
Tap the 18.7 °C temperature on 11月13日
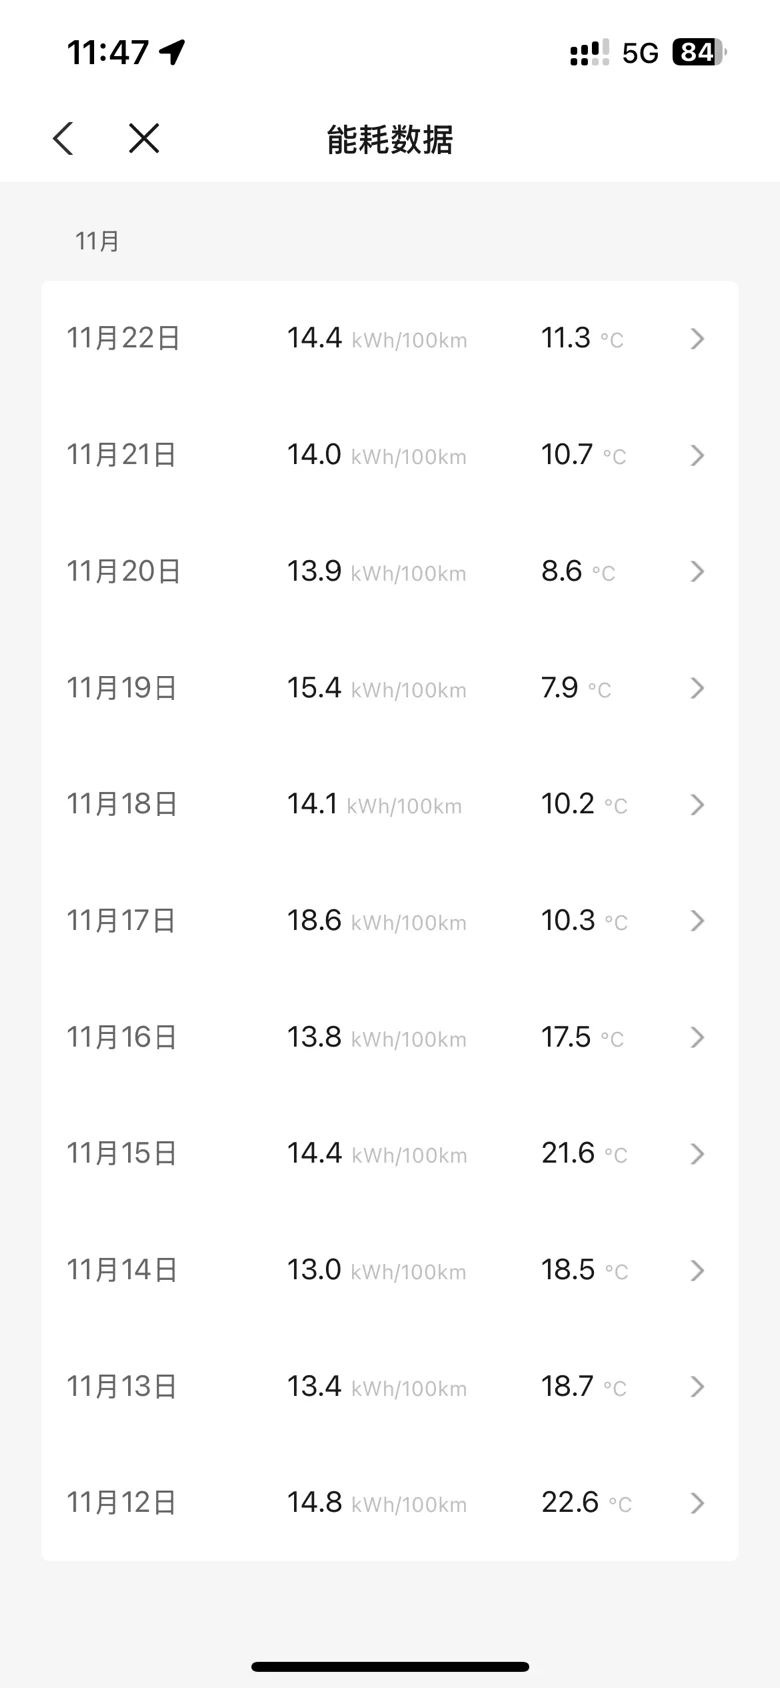[584, 1386]
